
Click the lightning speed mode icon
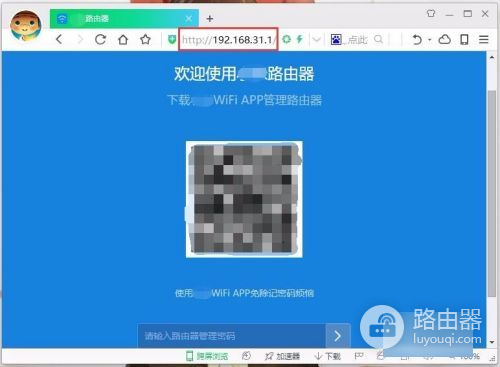click(x=299, y=39)
